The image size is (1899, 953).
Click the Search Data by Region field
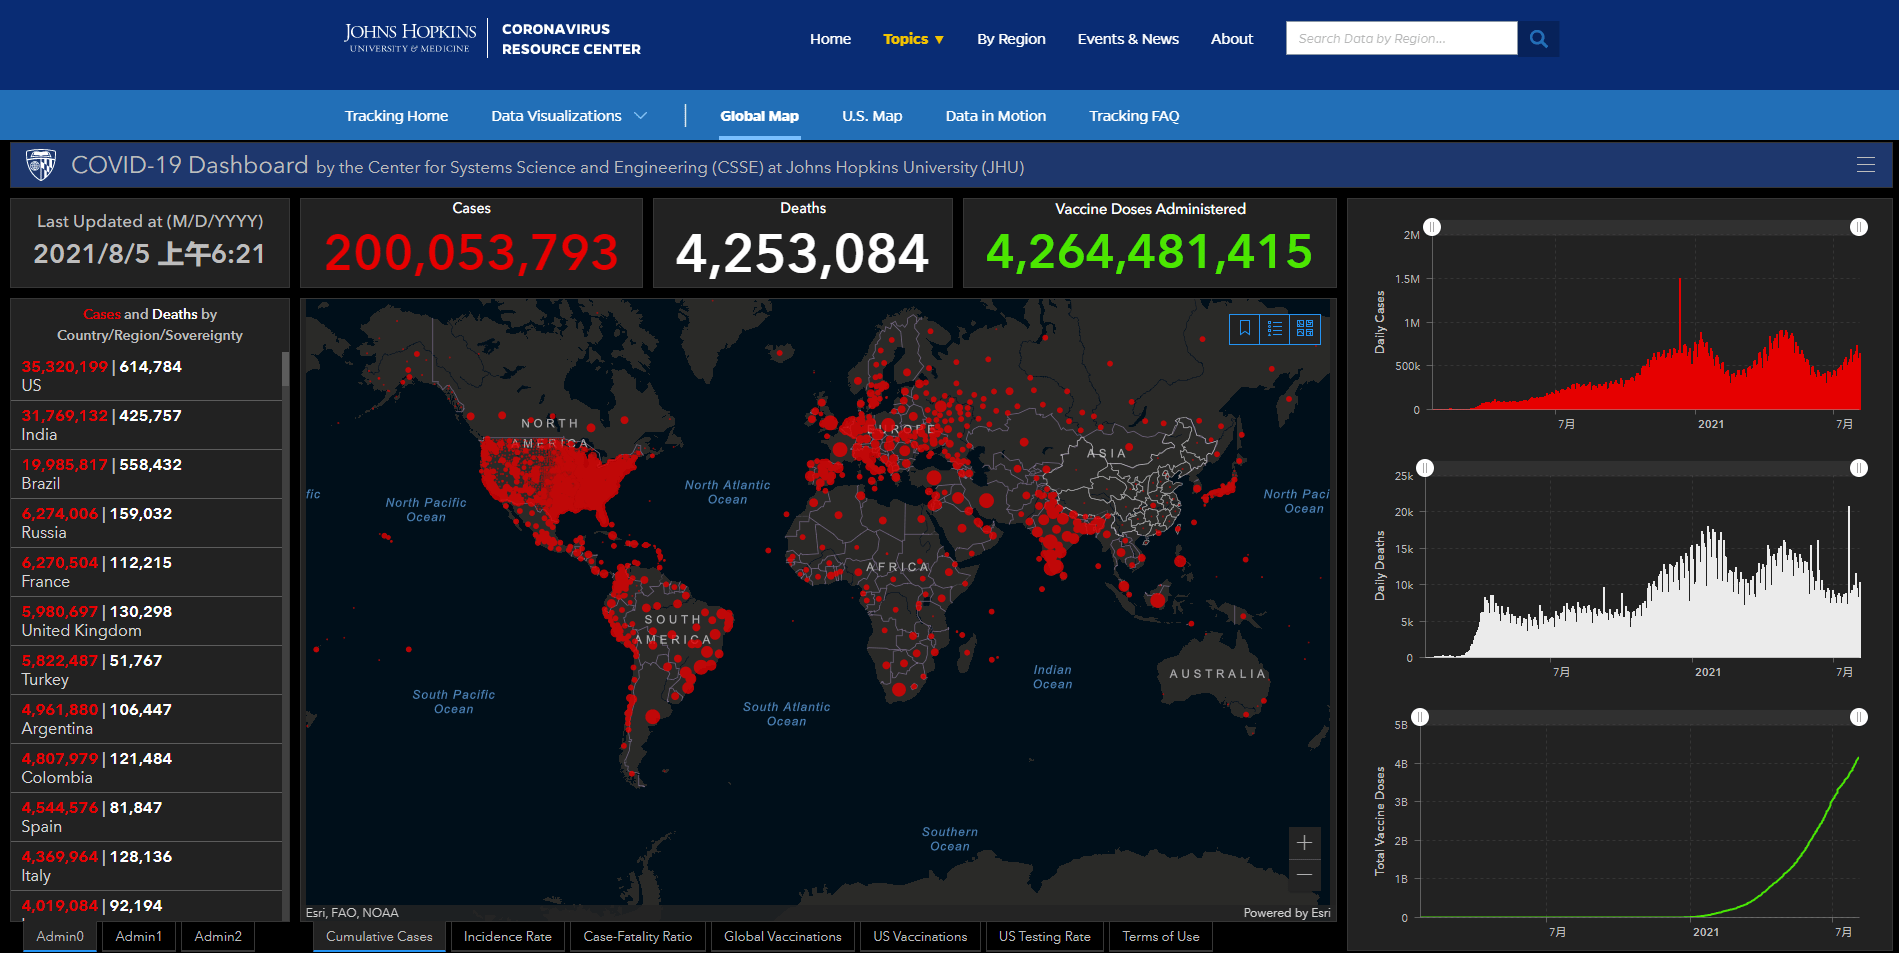(x=1400, y=39)
